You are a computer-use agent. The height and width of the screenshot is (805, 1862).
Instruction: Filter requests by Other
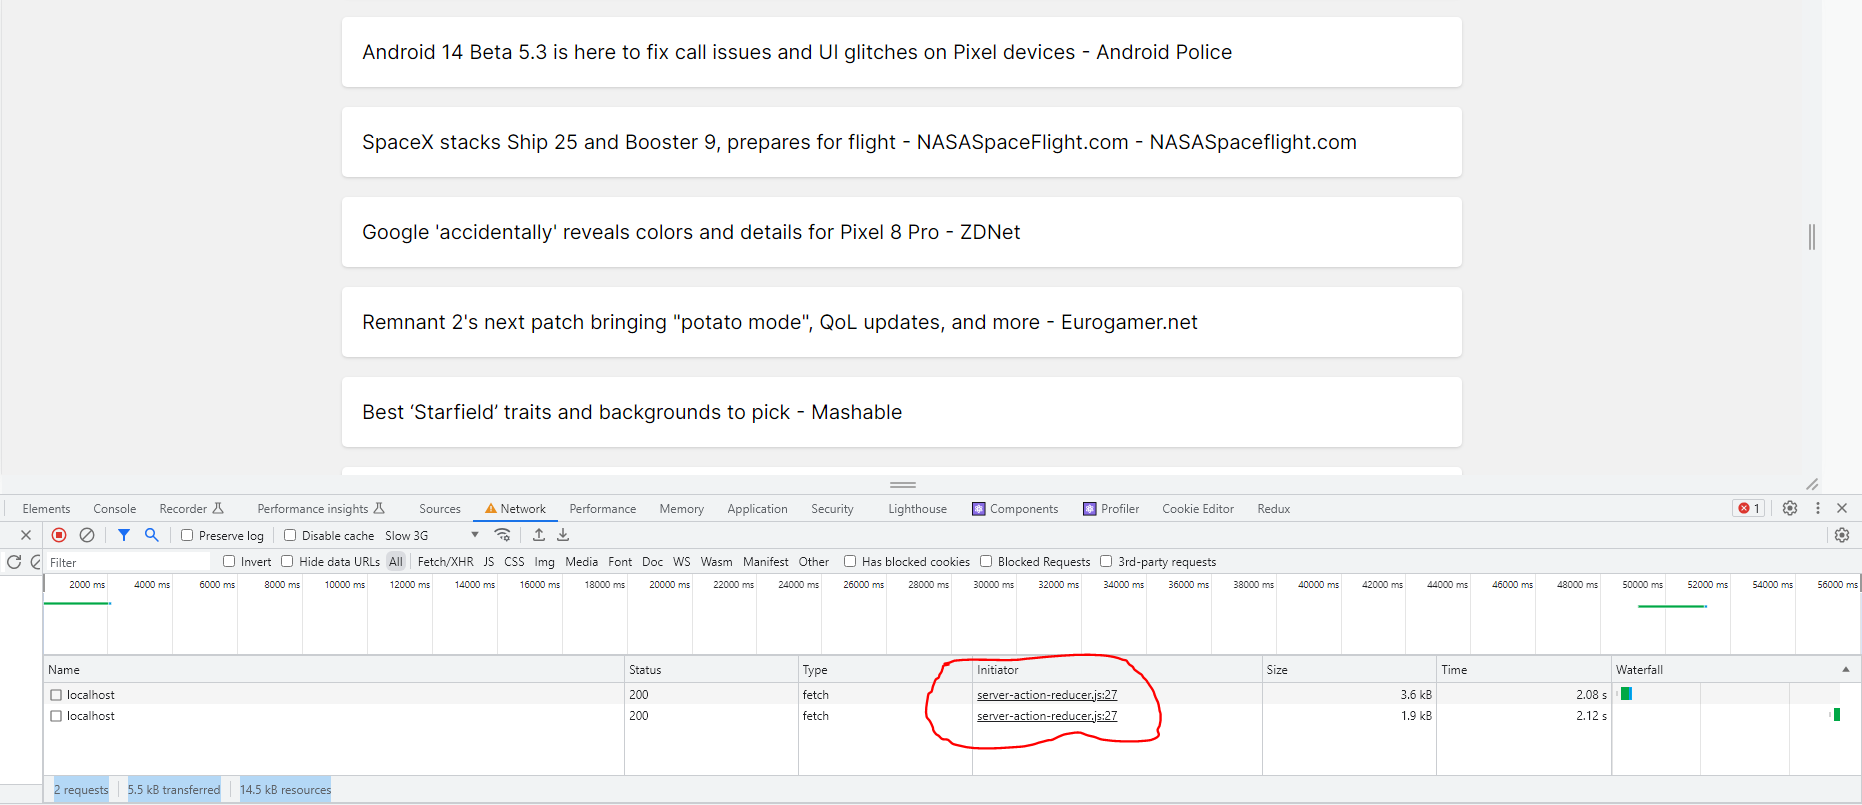pos(813,562)
